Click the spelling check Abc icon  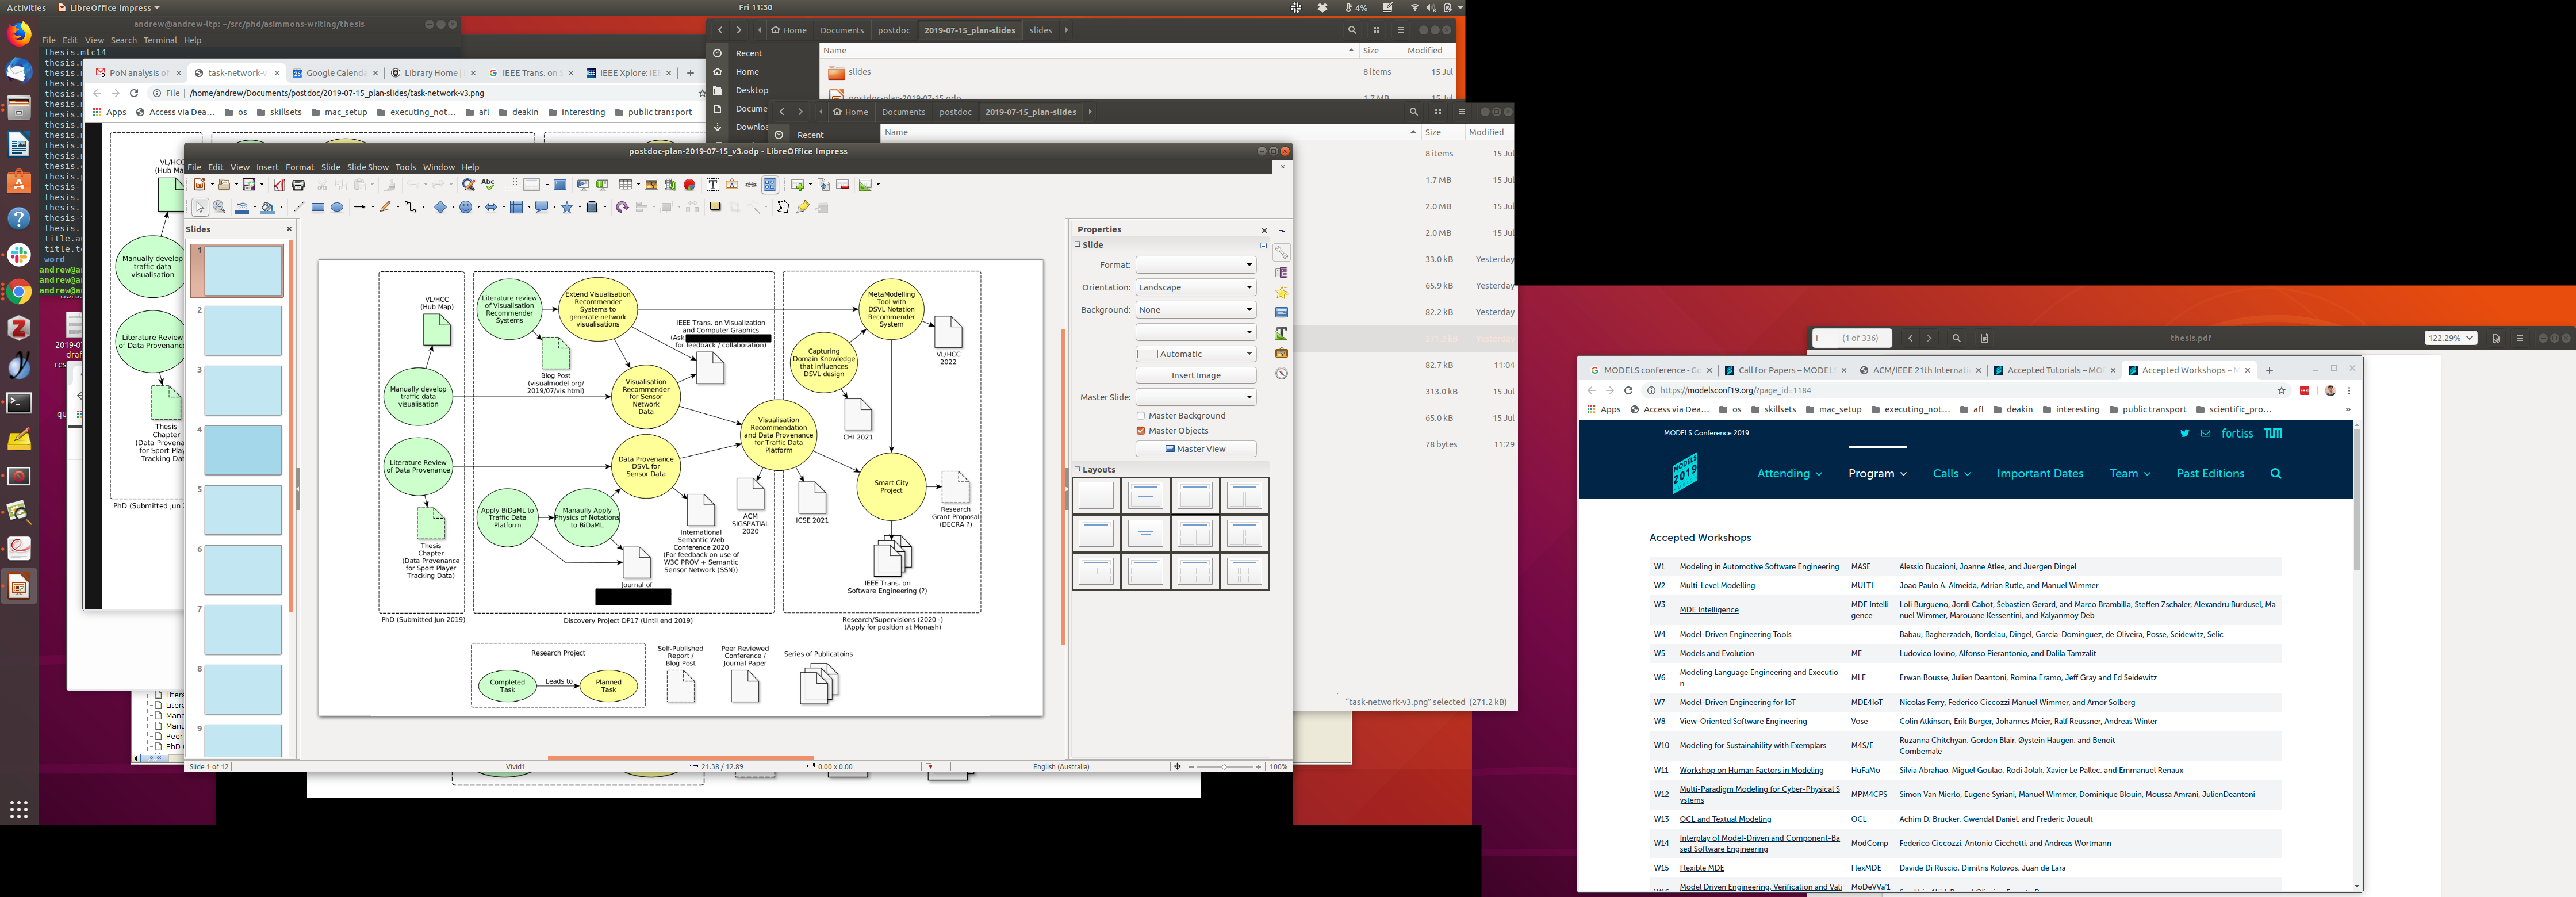[x=488, y=184]
